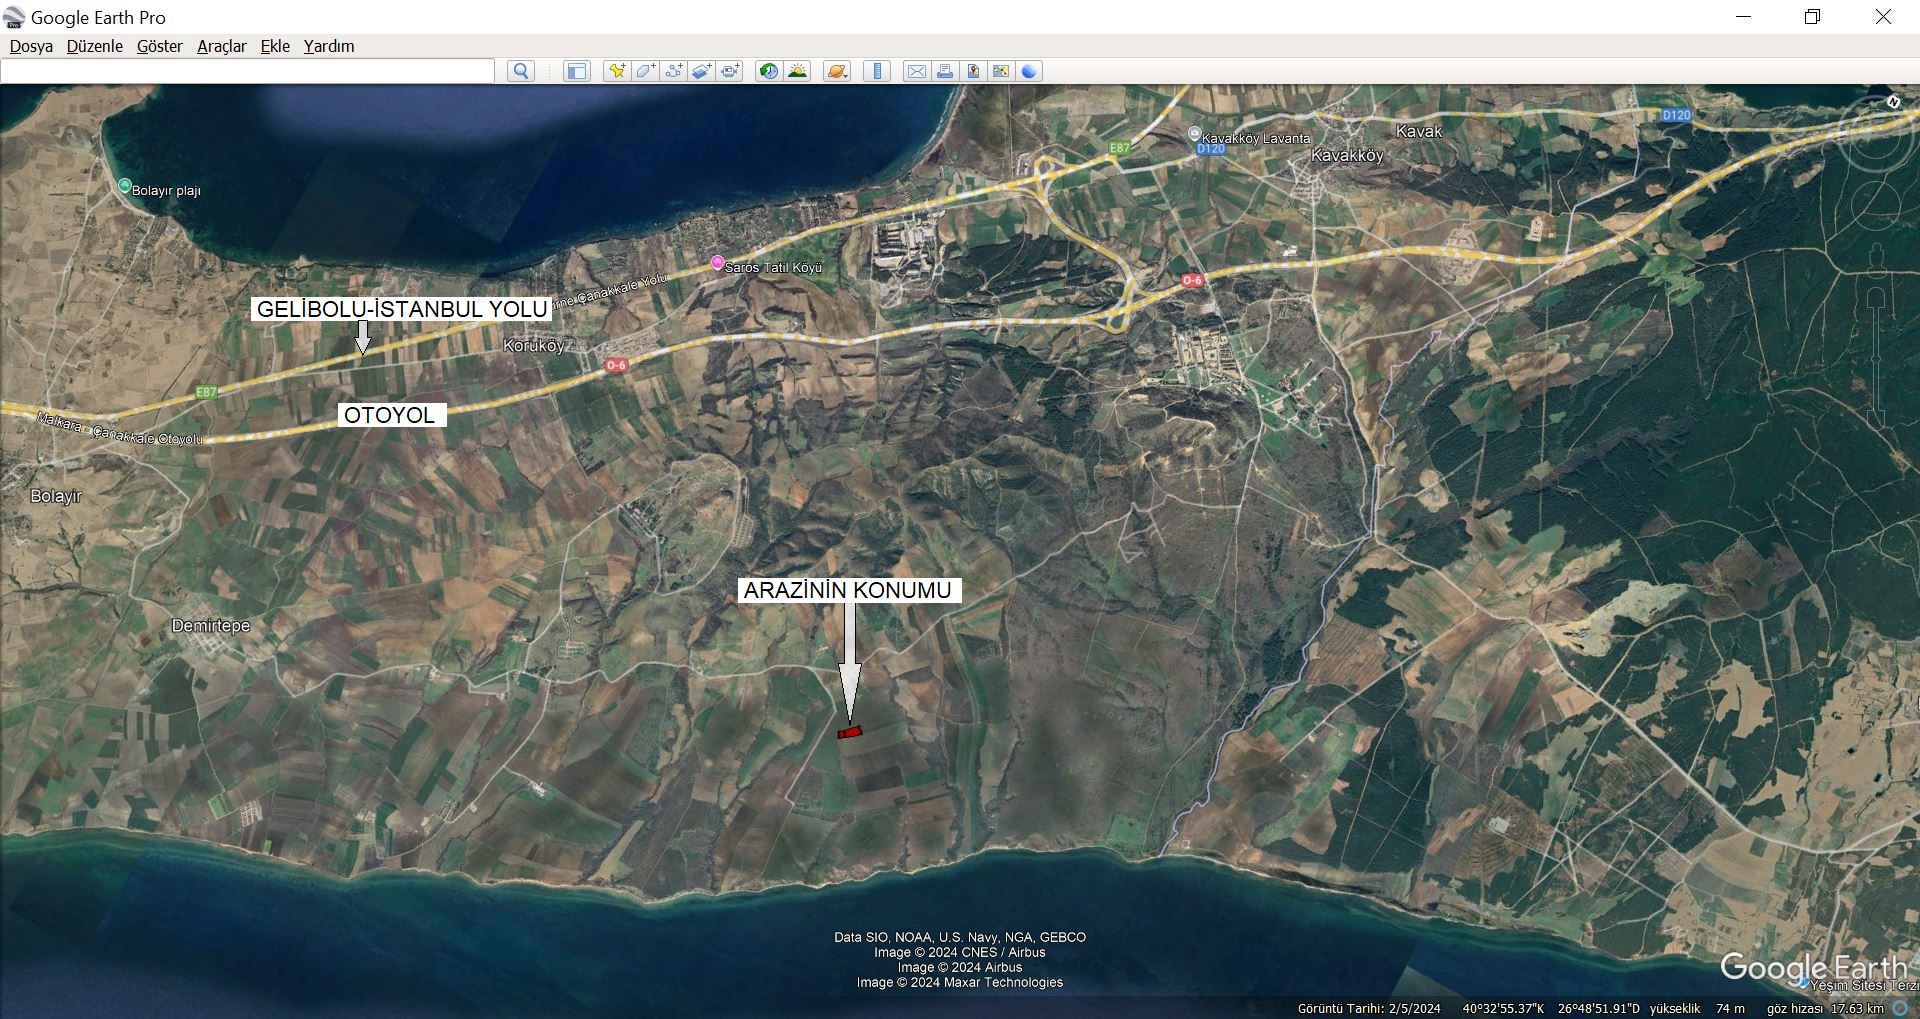Click the Kavakköy town label
This screenshot has height=1019, width=1920.
[1347, 156]
